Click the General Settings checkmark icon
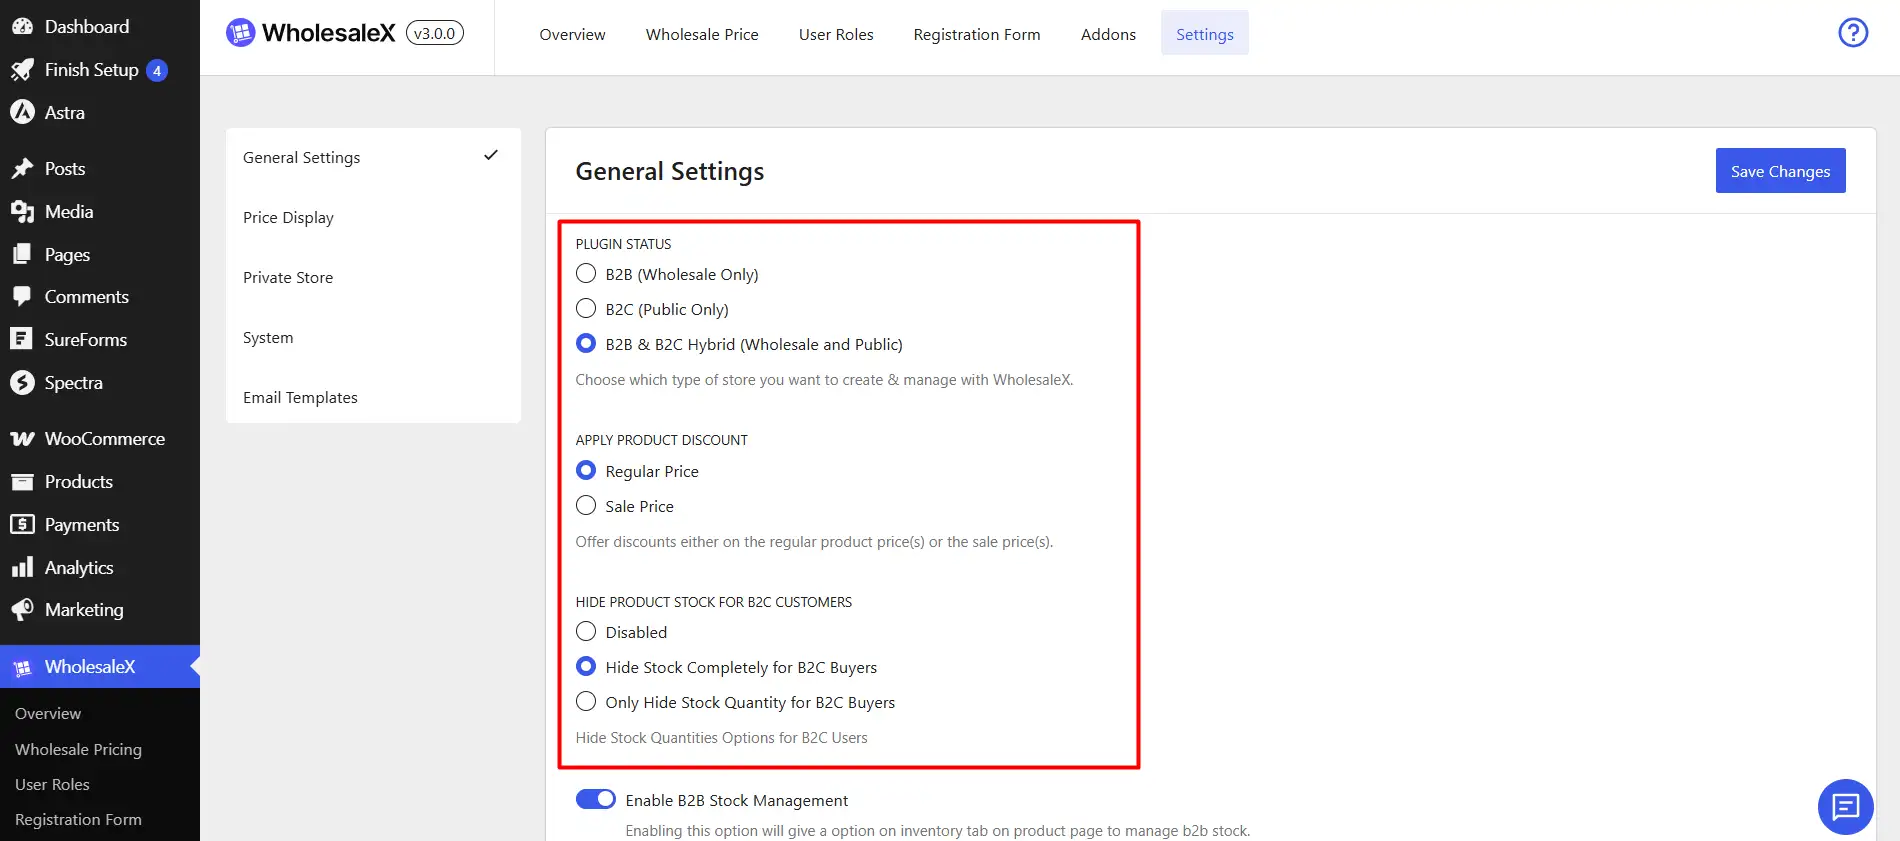Screen dimensions: 1900x841 coord(491,155)
